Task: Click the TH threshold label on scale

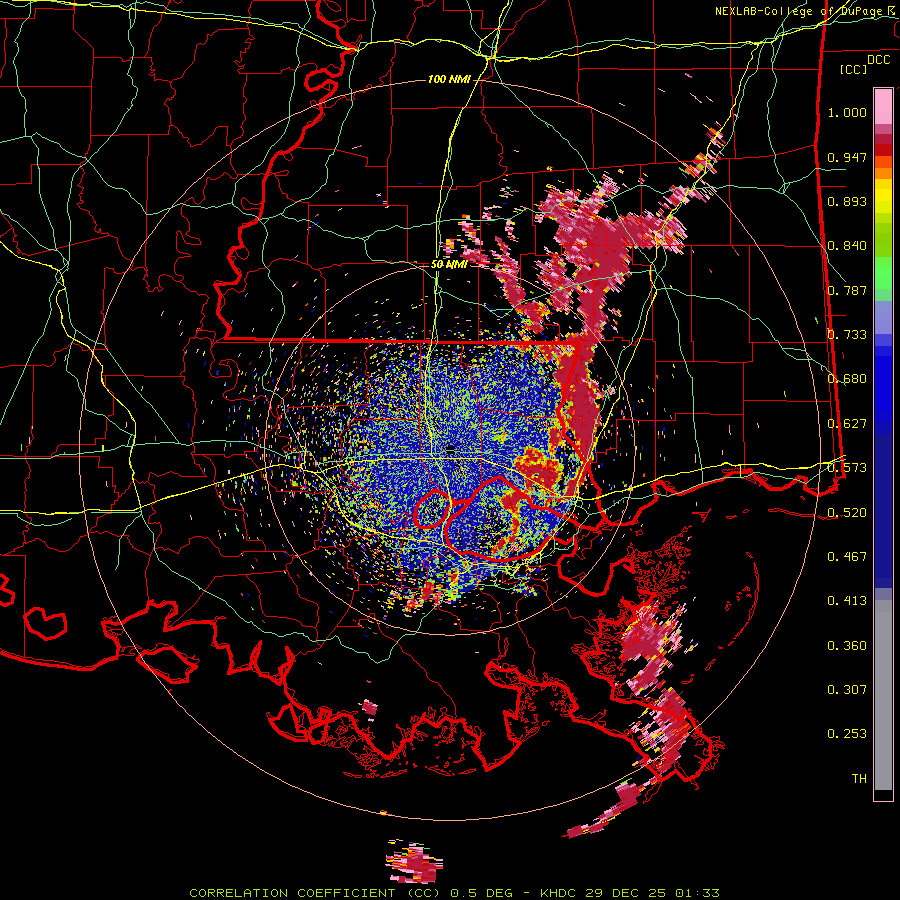Action: 859,778
